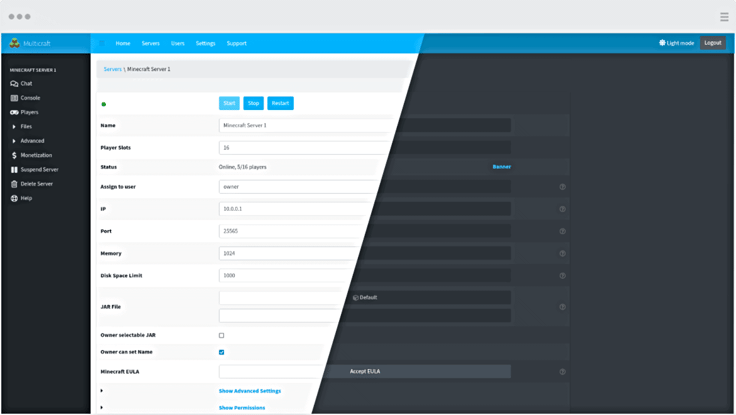Click help icon next to Assign to user
The image size is (736, 415).
[562, 187]
